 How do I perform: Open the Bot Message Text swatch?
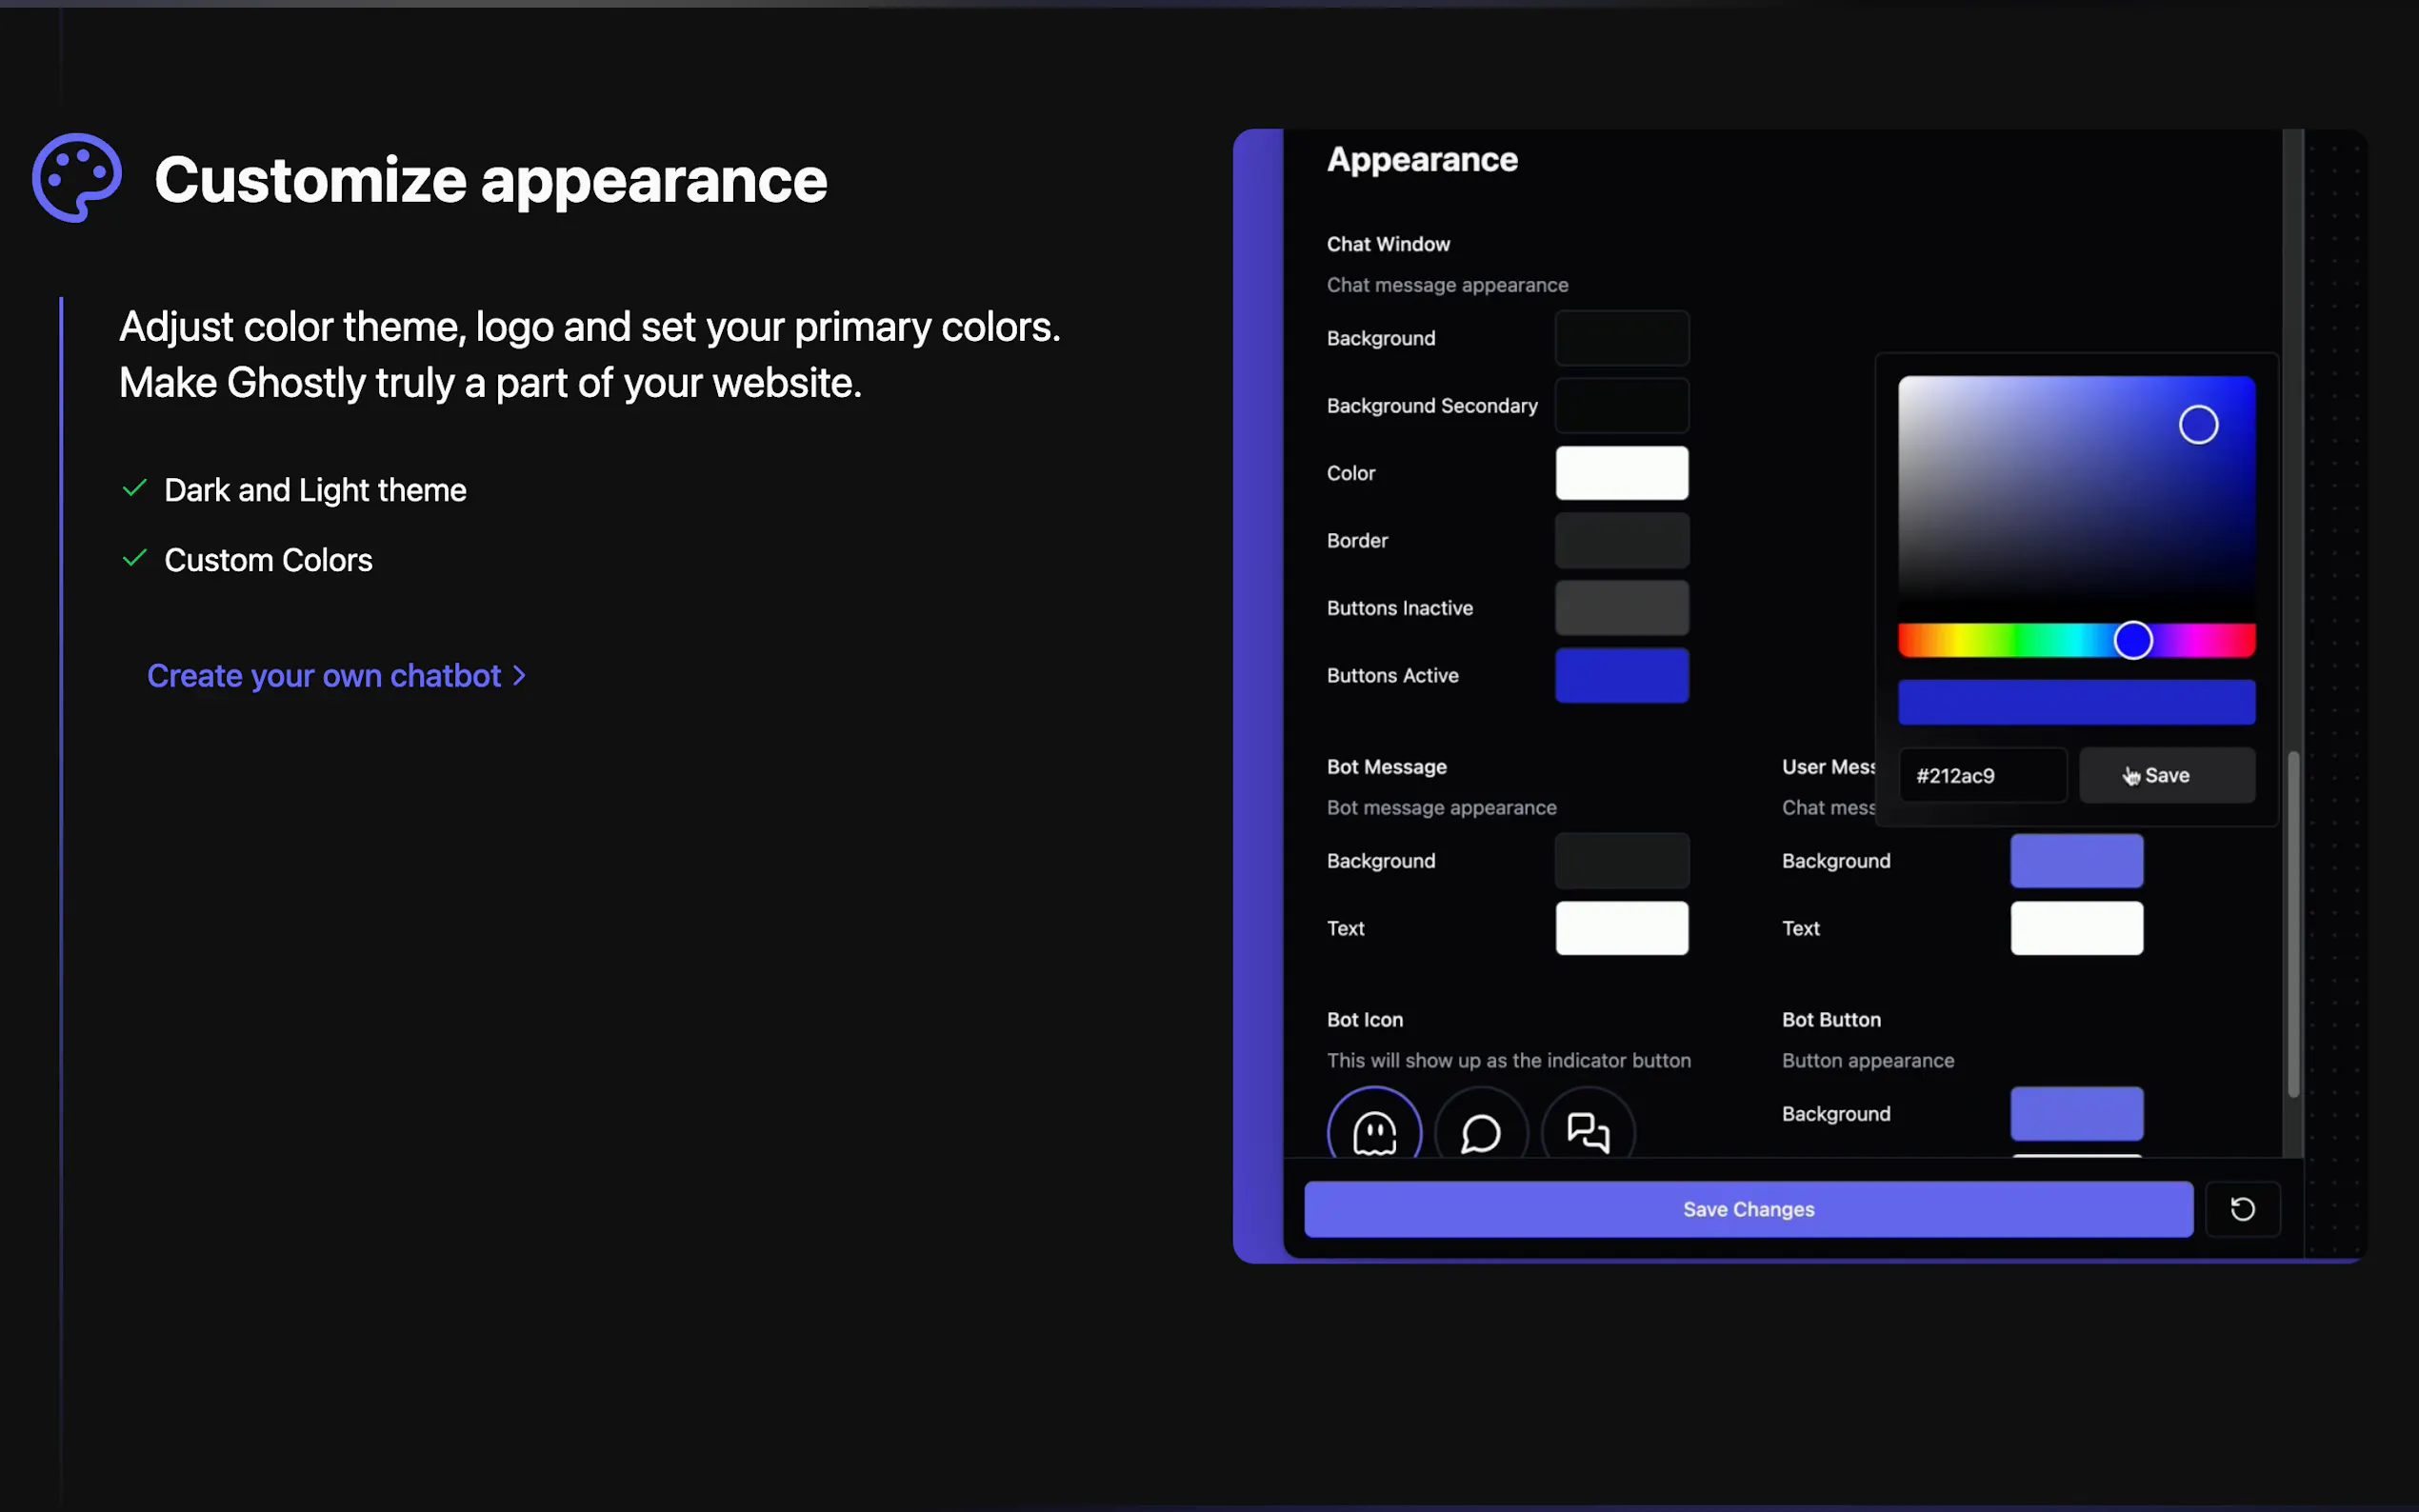pyautogui.click(x=1621, y=928)
